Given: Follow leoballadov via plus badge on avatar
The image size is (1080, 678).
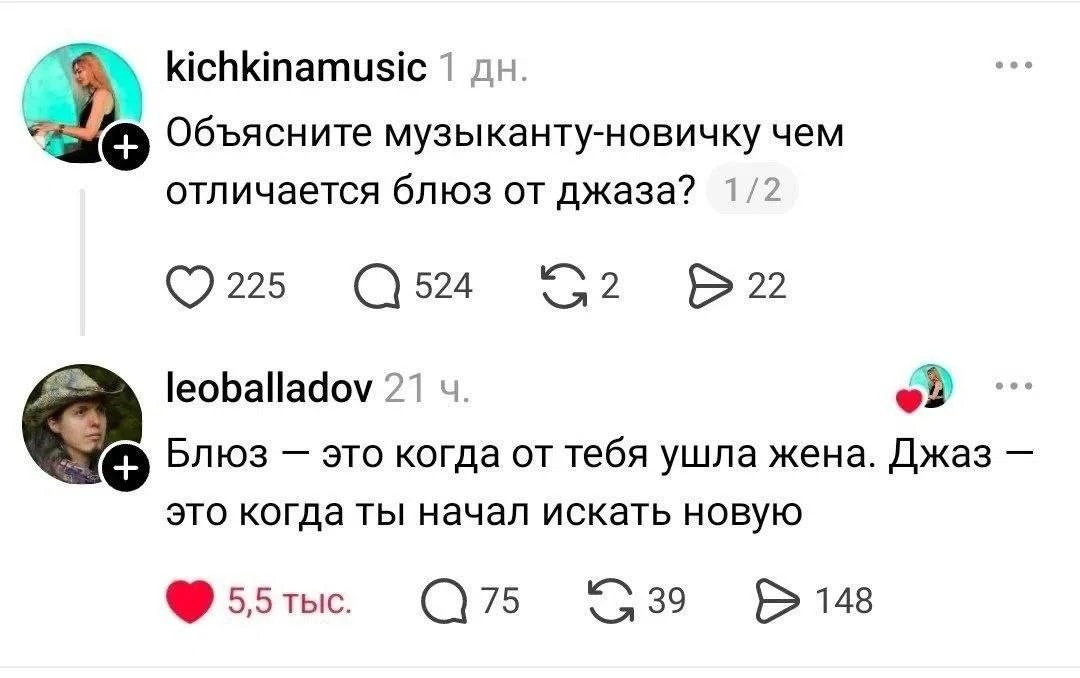Looking at the screenshot, I should (x=125, y=469).
